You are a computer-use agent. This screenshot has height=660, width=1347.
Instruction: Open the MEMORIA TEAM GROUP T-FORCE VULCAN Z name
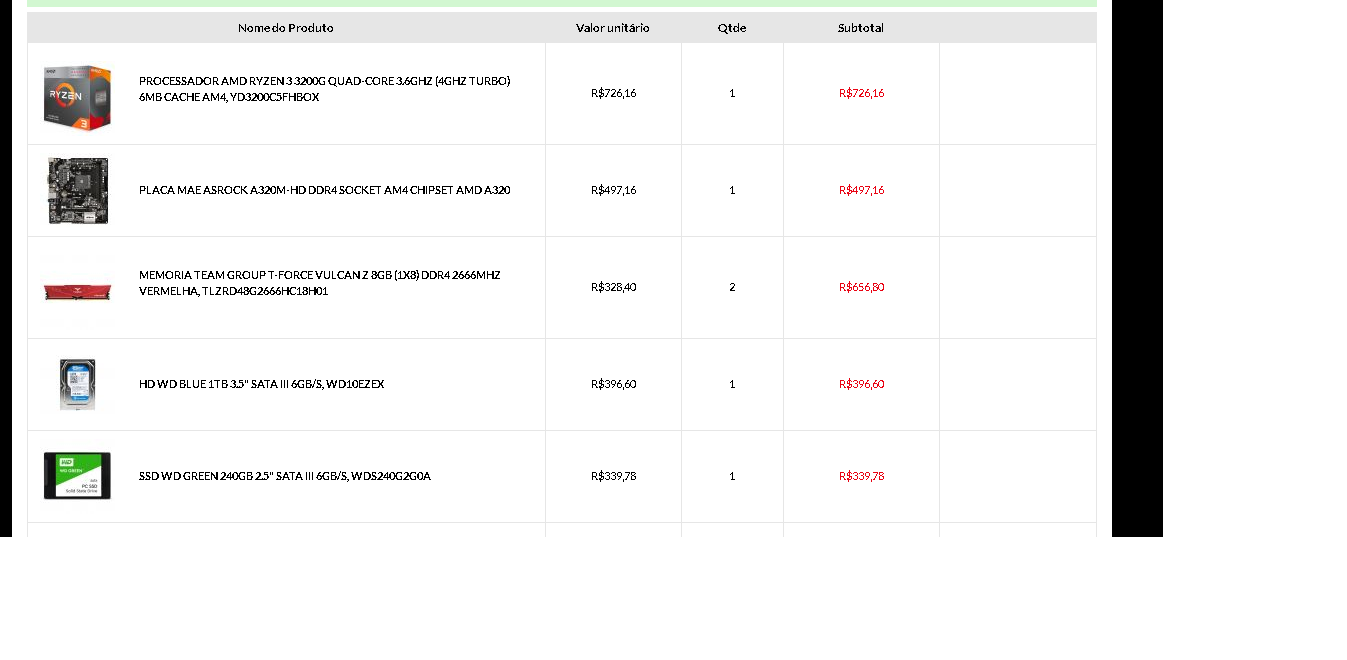click(x=319, y=283)
